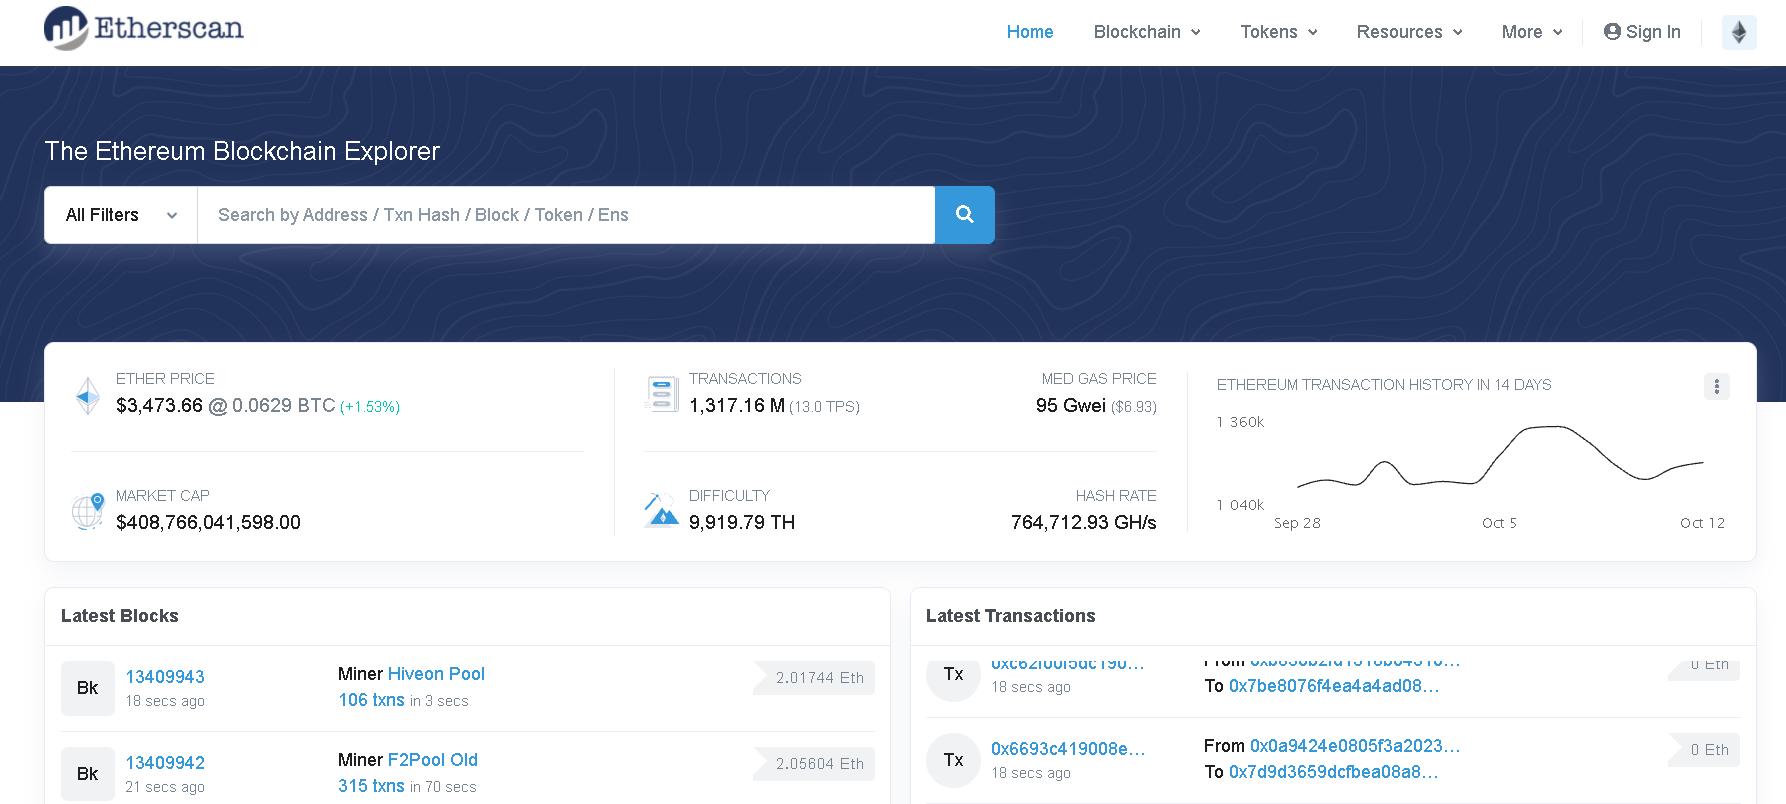Click the Transactions server icon
Screen dimensions: 1786x804
click(x=662, y=394)
